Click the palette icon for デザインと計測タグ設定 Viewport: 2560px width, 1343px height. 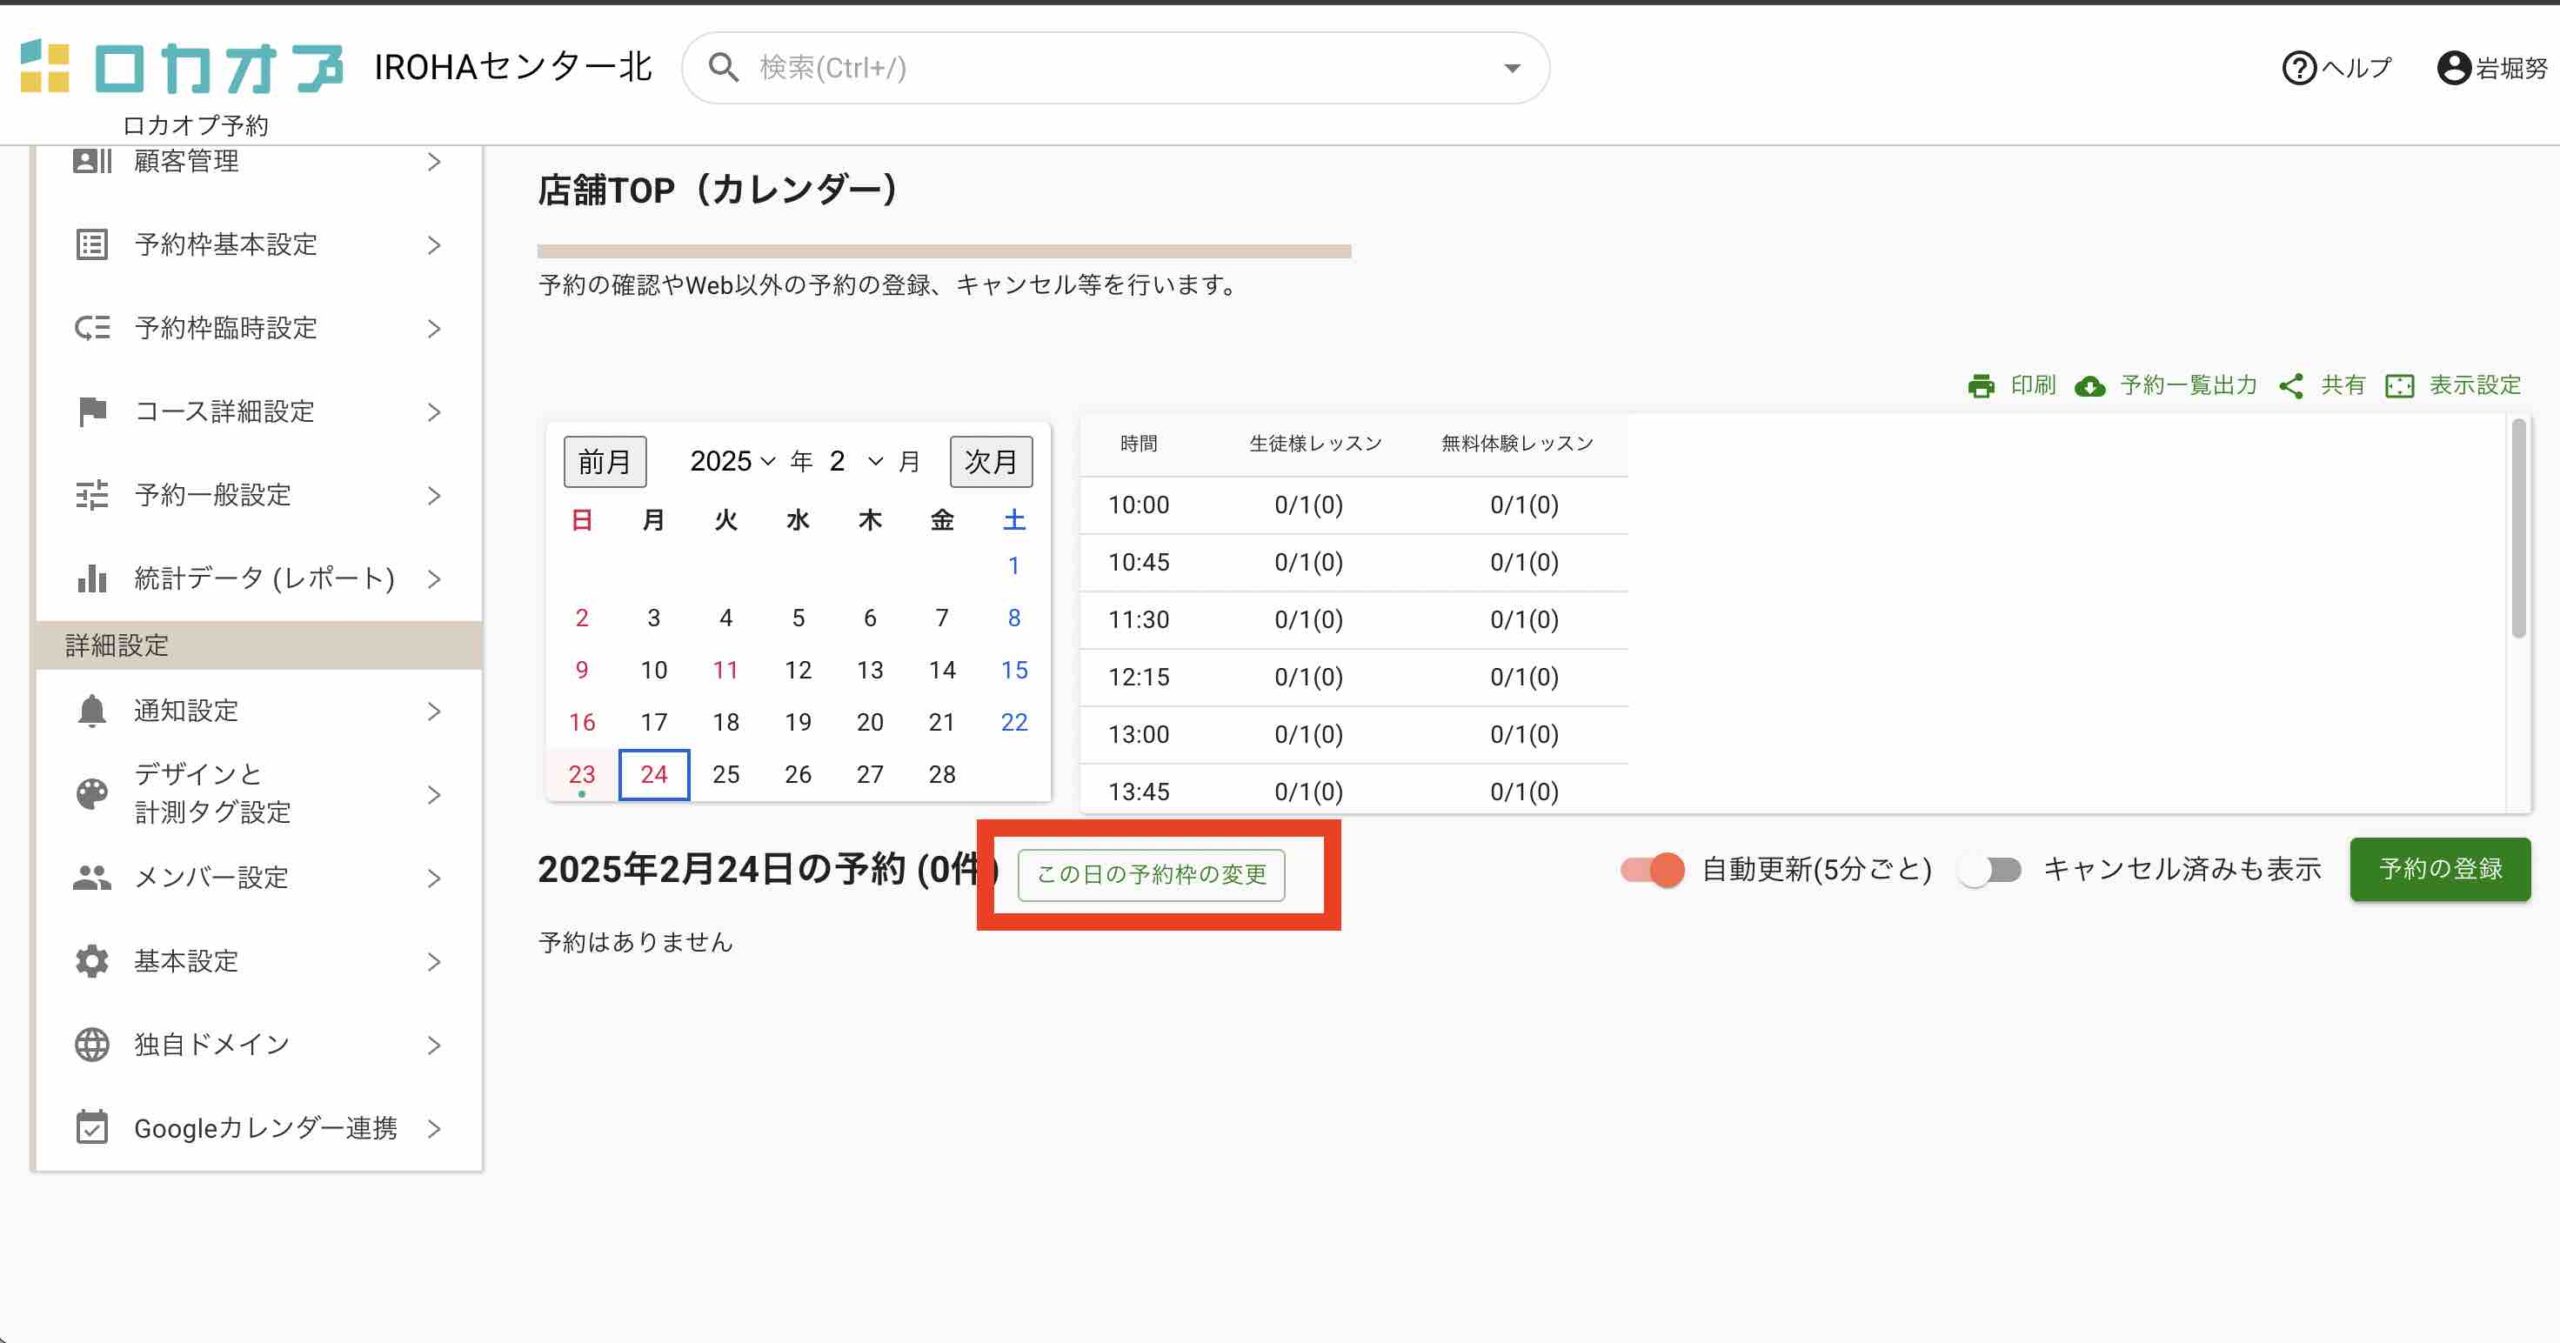[92, 794]
